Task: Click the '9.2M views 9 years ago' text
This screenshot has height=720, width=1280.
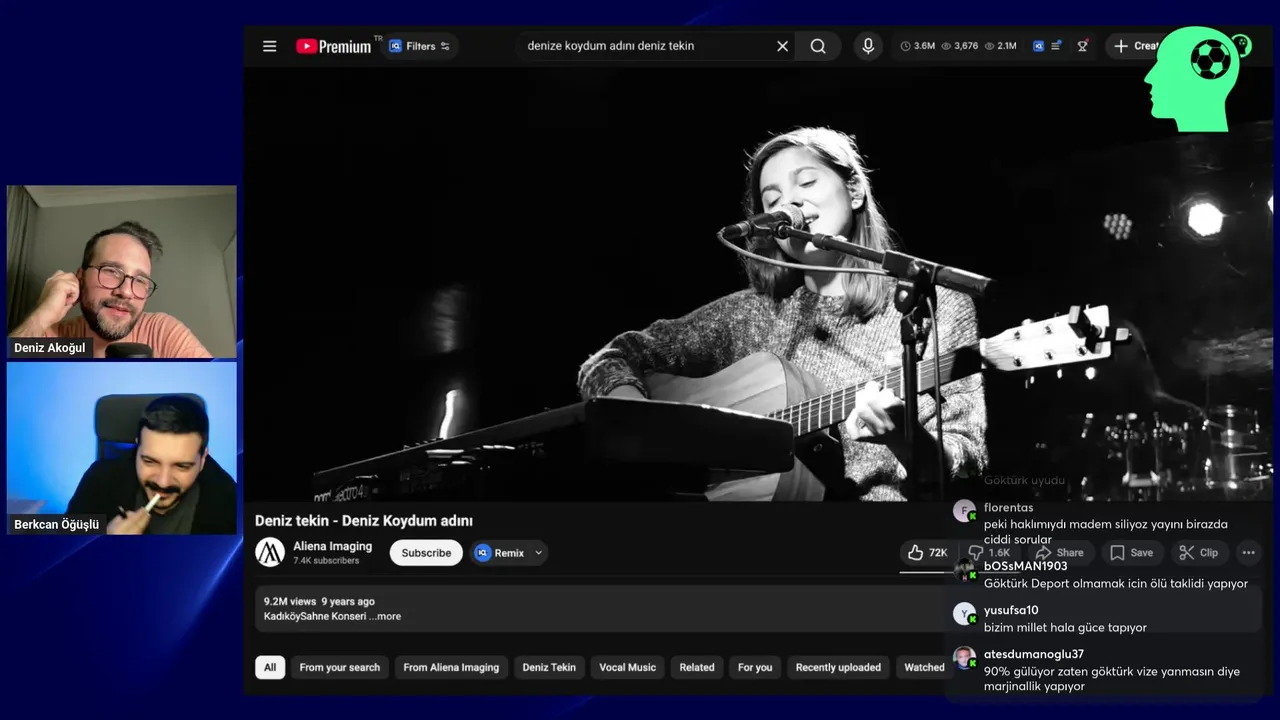Action: click(319, 601)
